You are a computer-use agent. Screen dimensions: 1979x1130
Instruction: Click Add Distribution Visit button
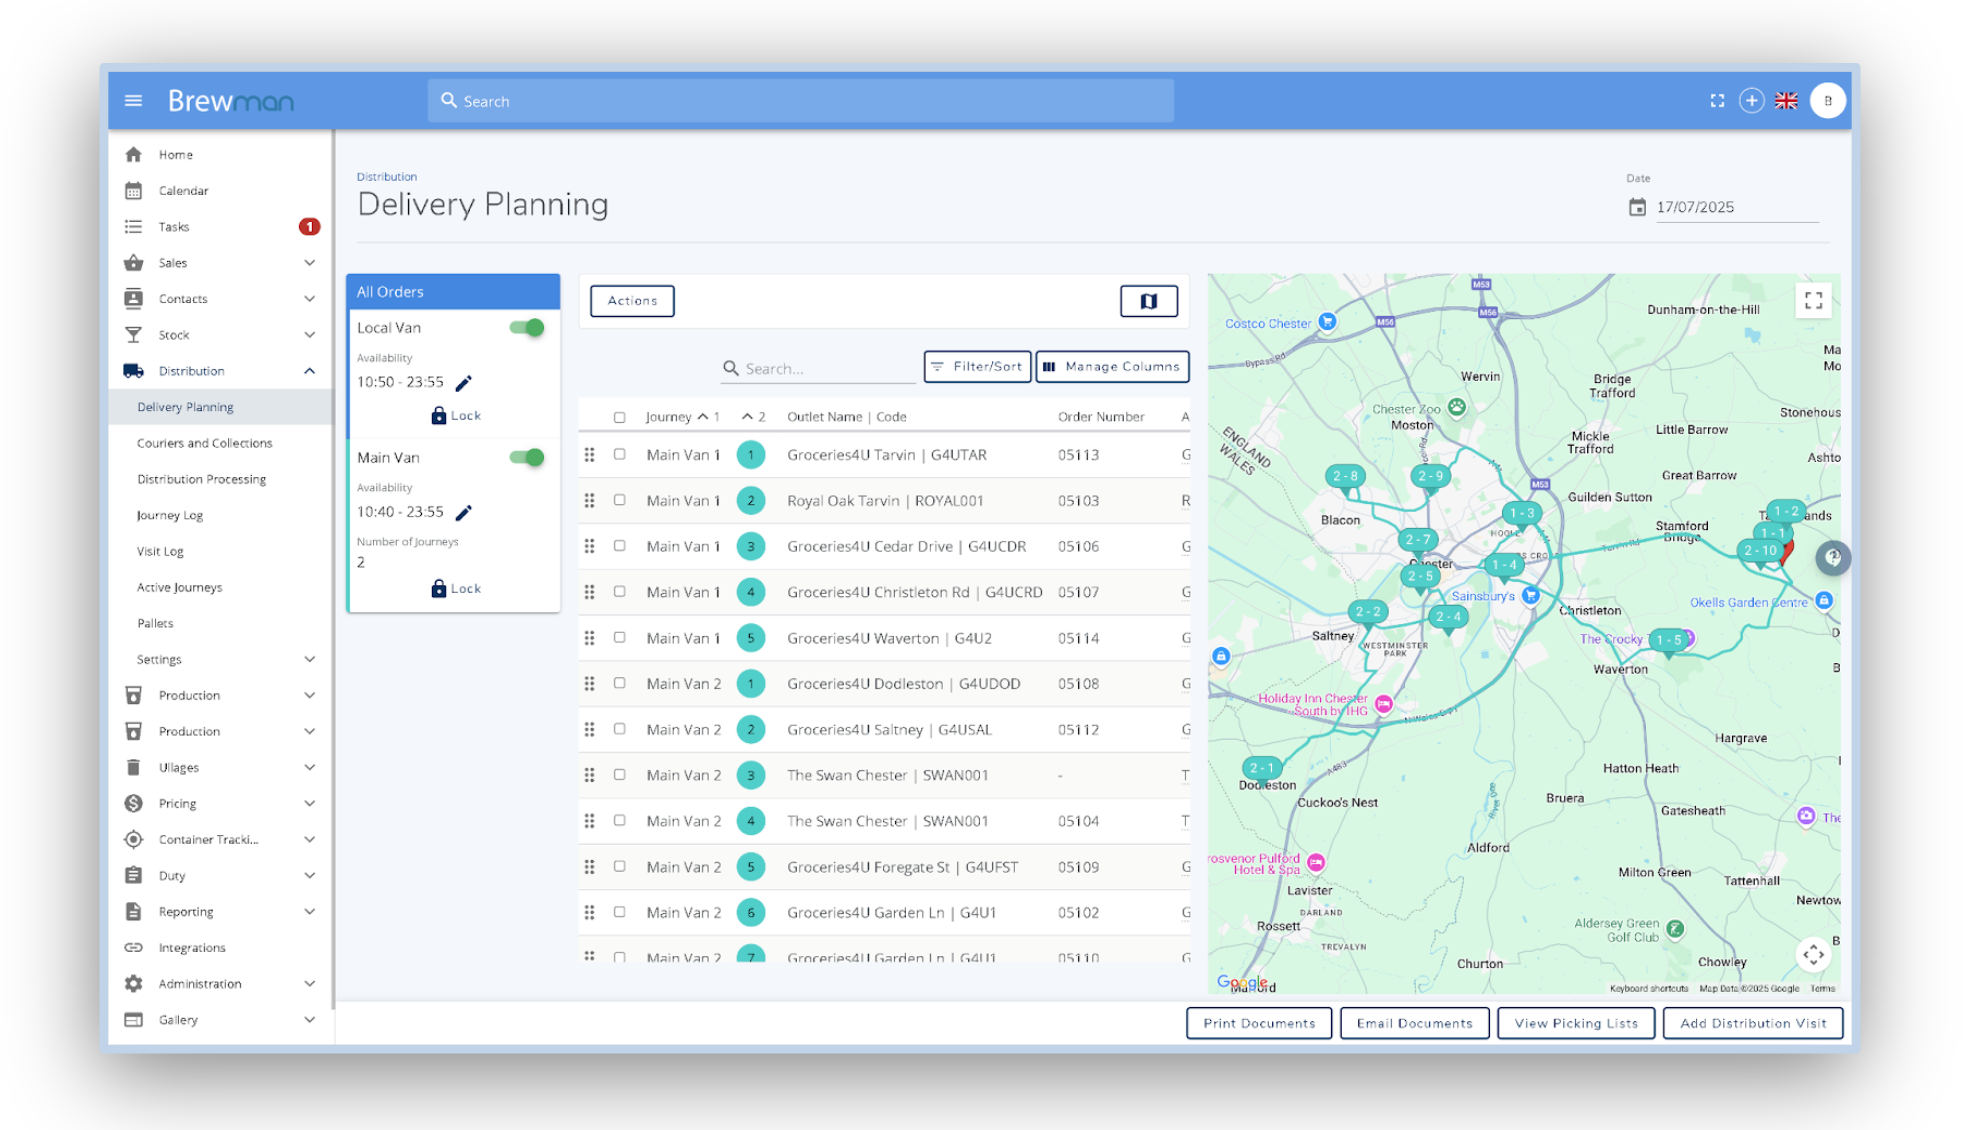click(x=1753, y=1023)
